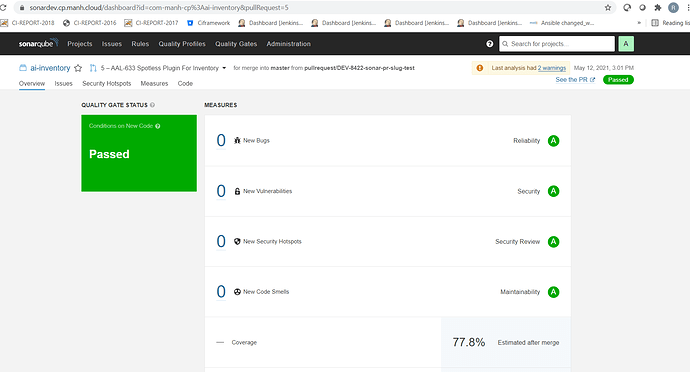
Task: Click the Security A rating badge
Action: [x=553, y=191]
